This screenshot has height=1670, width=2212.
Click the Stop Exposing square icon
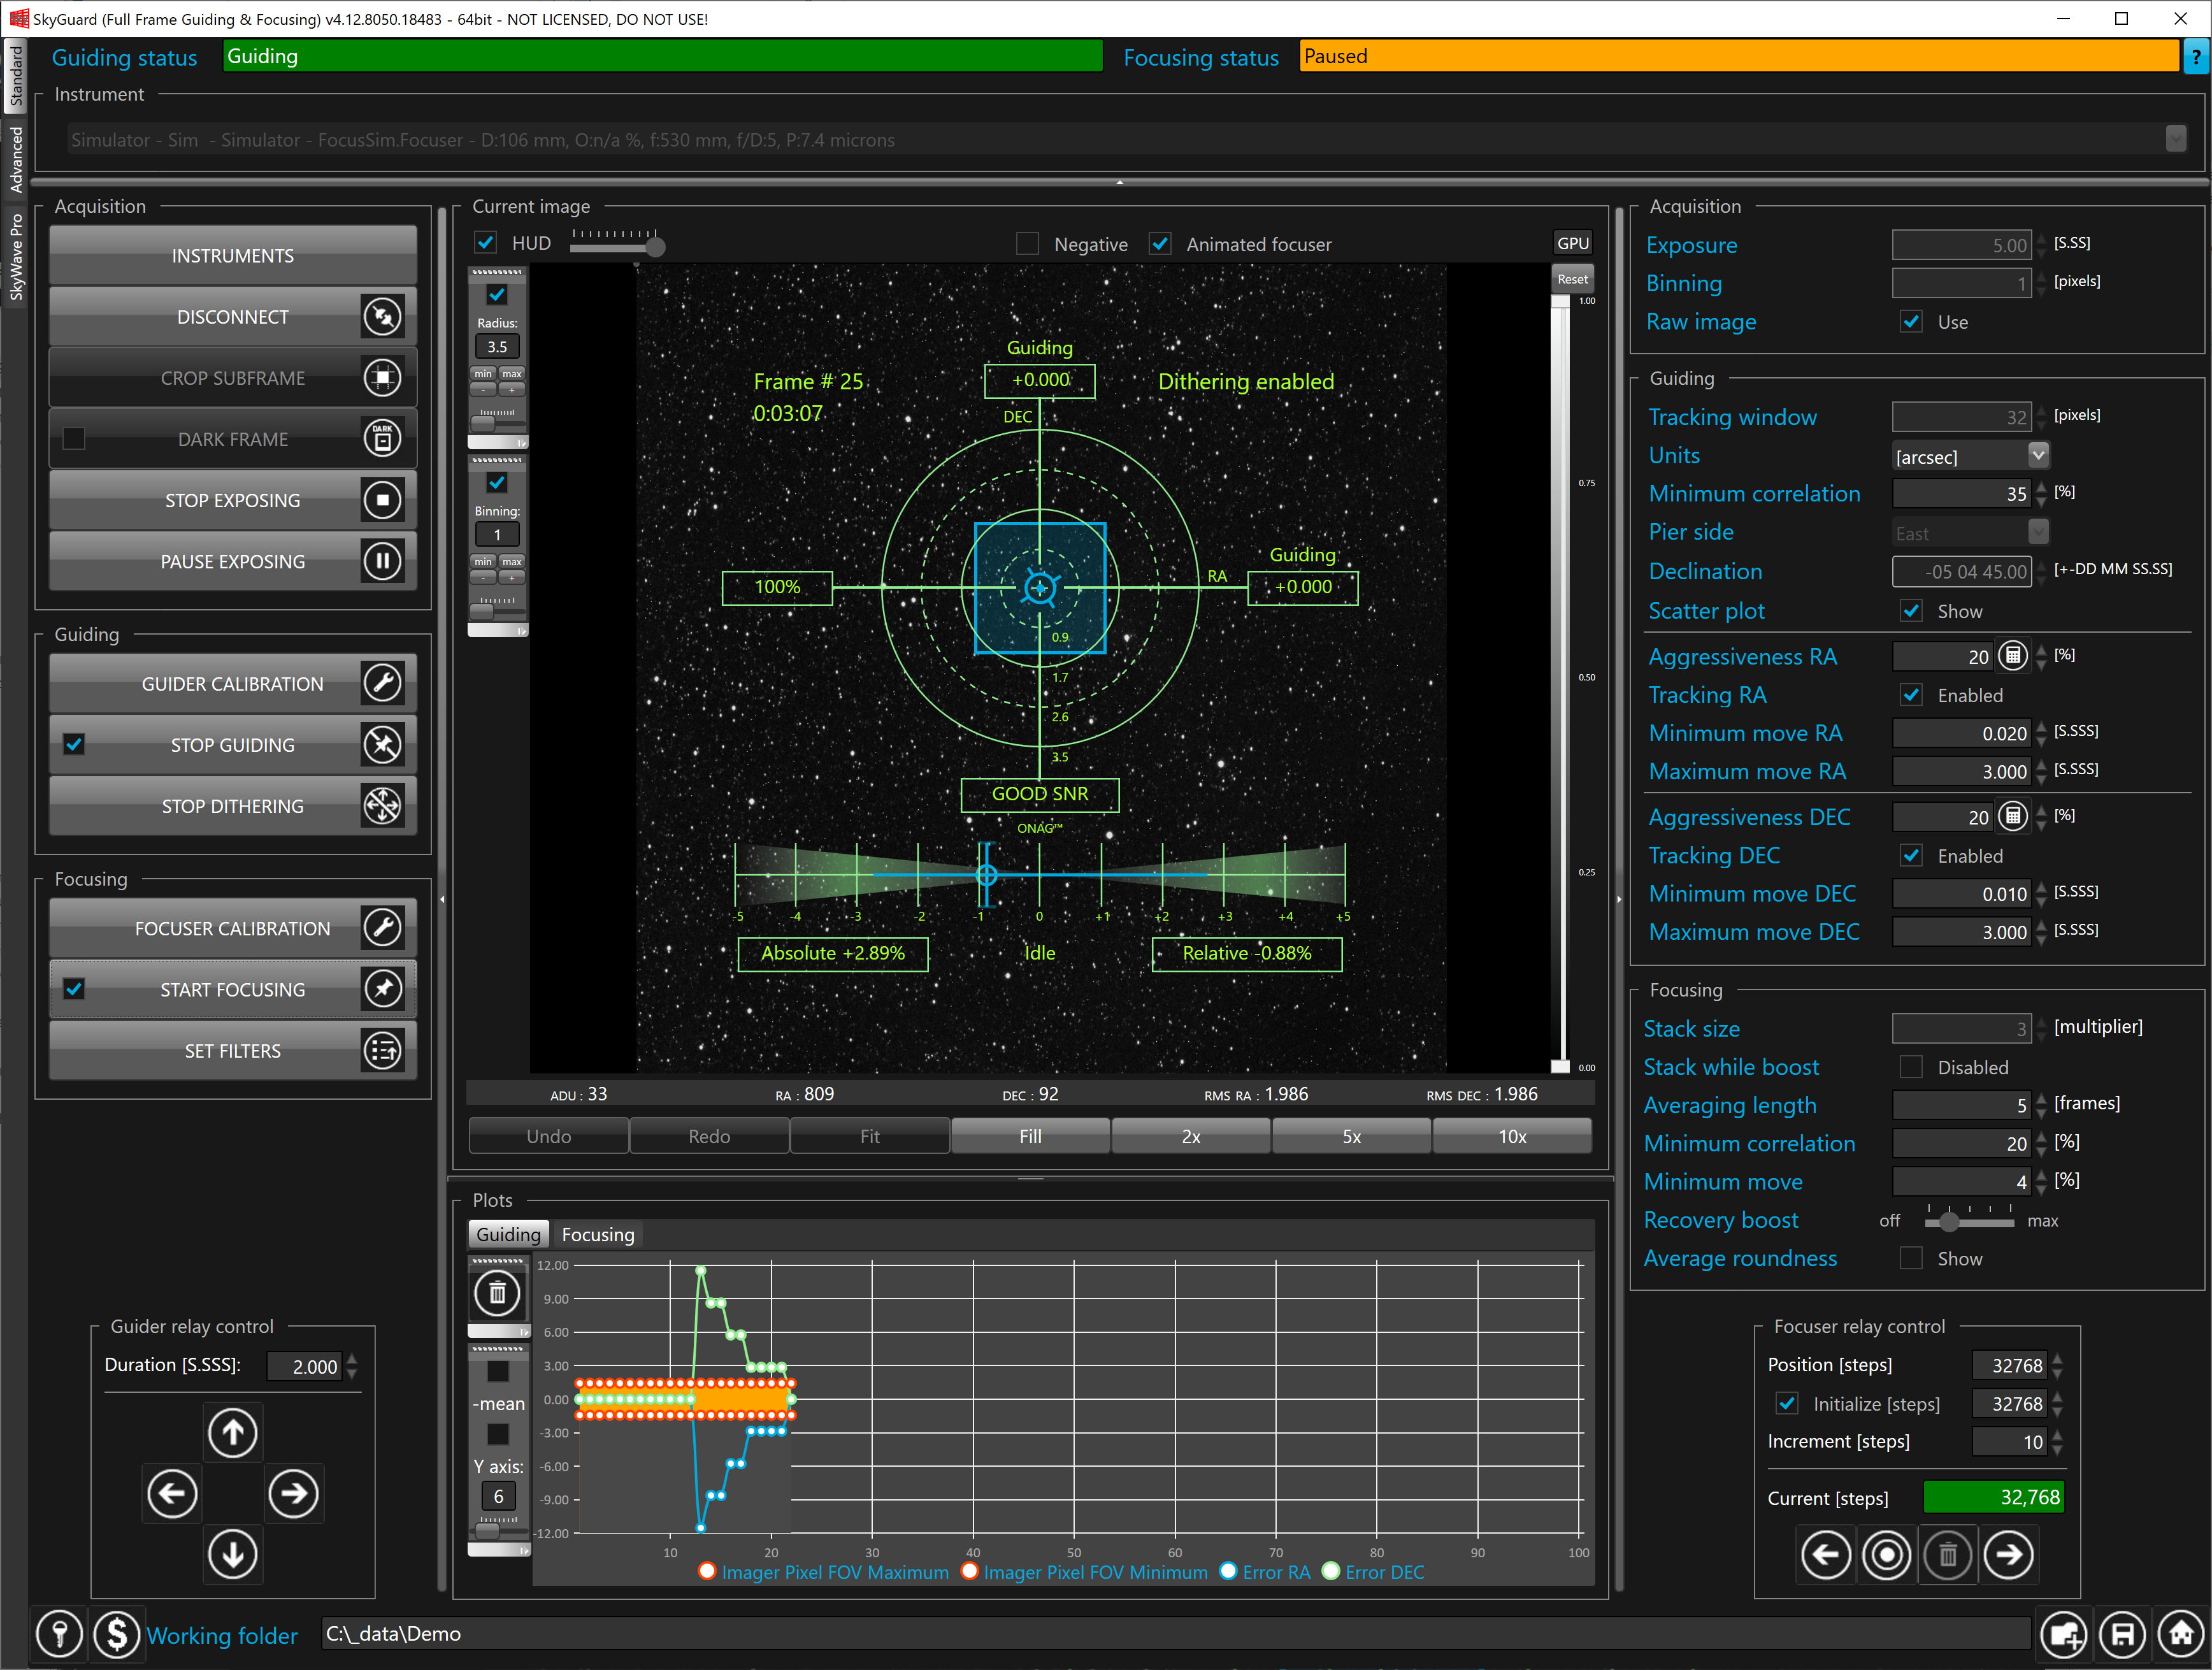[382, 500]
